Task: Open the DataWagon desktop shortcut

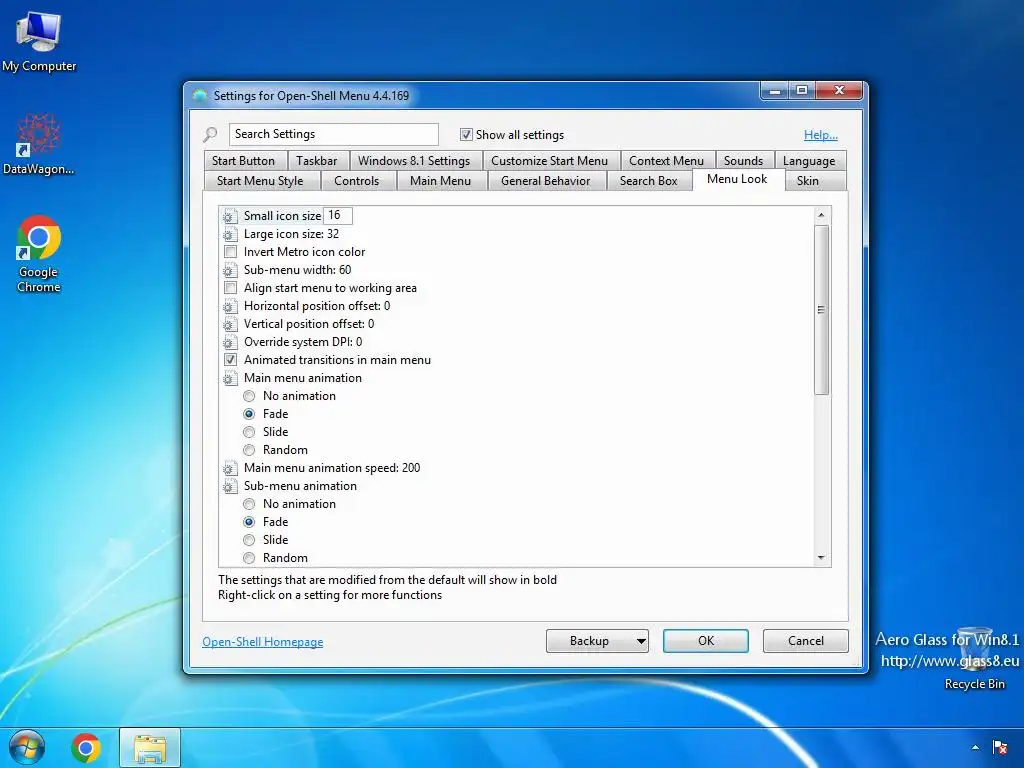Action: tap(39, 144)
